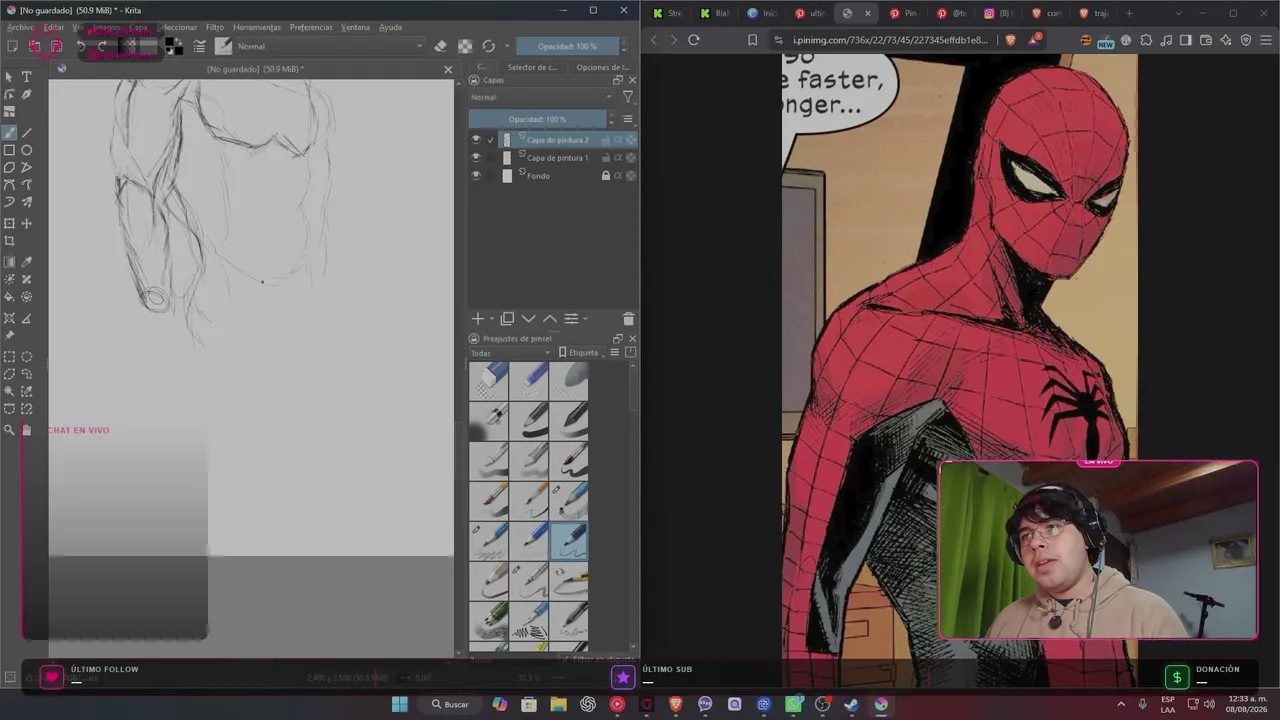Click the bookmark icon in browser address bar
The image size is (1280, 720).
pyautogui.click(x=753, y=40)
